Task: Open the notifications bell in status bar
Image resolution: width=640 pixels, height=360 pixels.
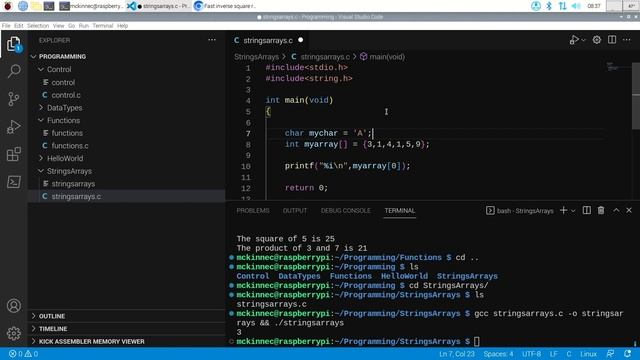Action: point(628,354)
